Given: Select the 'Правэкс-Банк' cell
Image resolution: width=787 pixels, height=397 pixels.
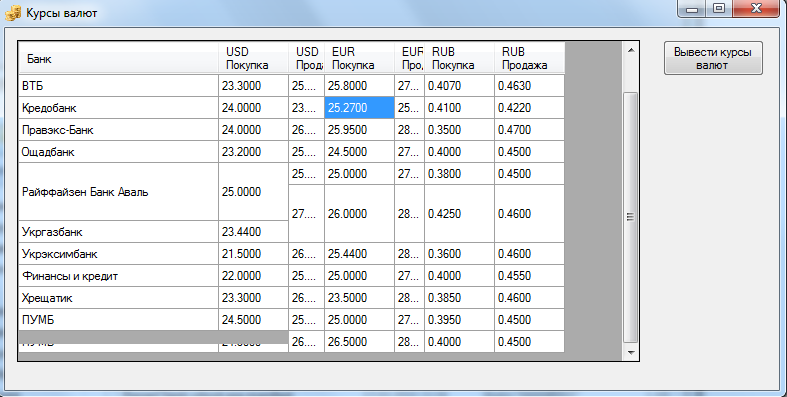Looking at the screenshot, I should (118, 130).
